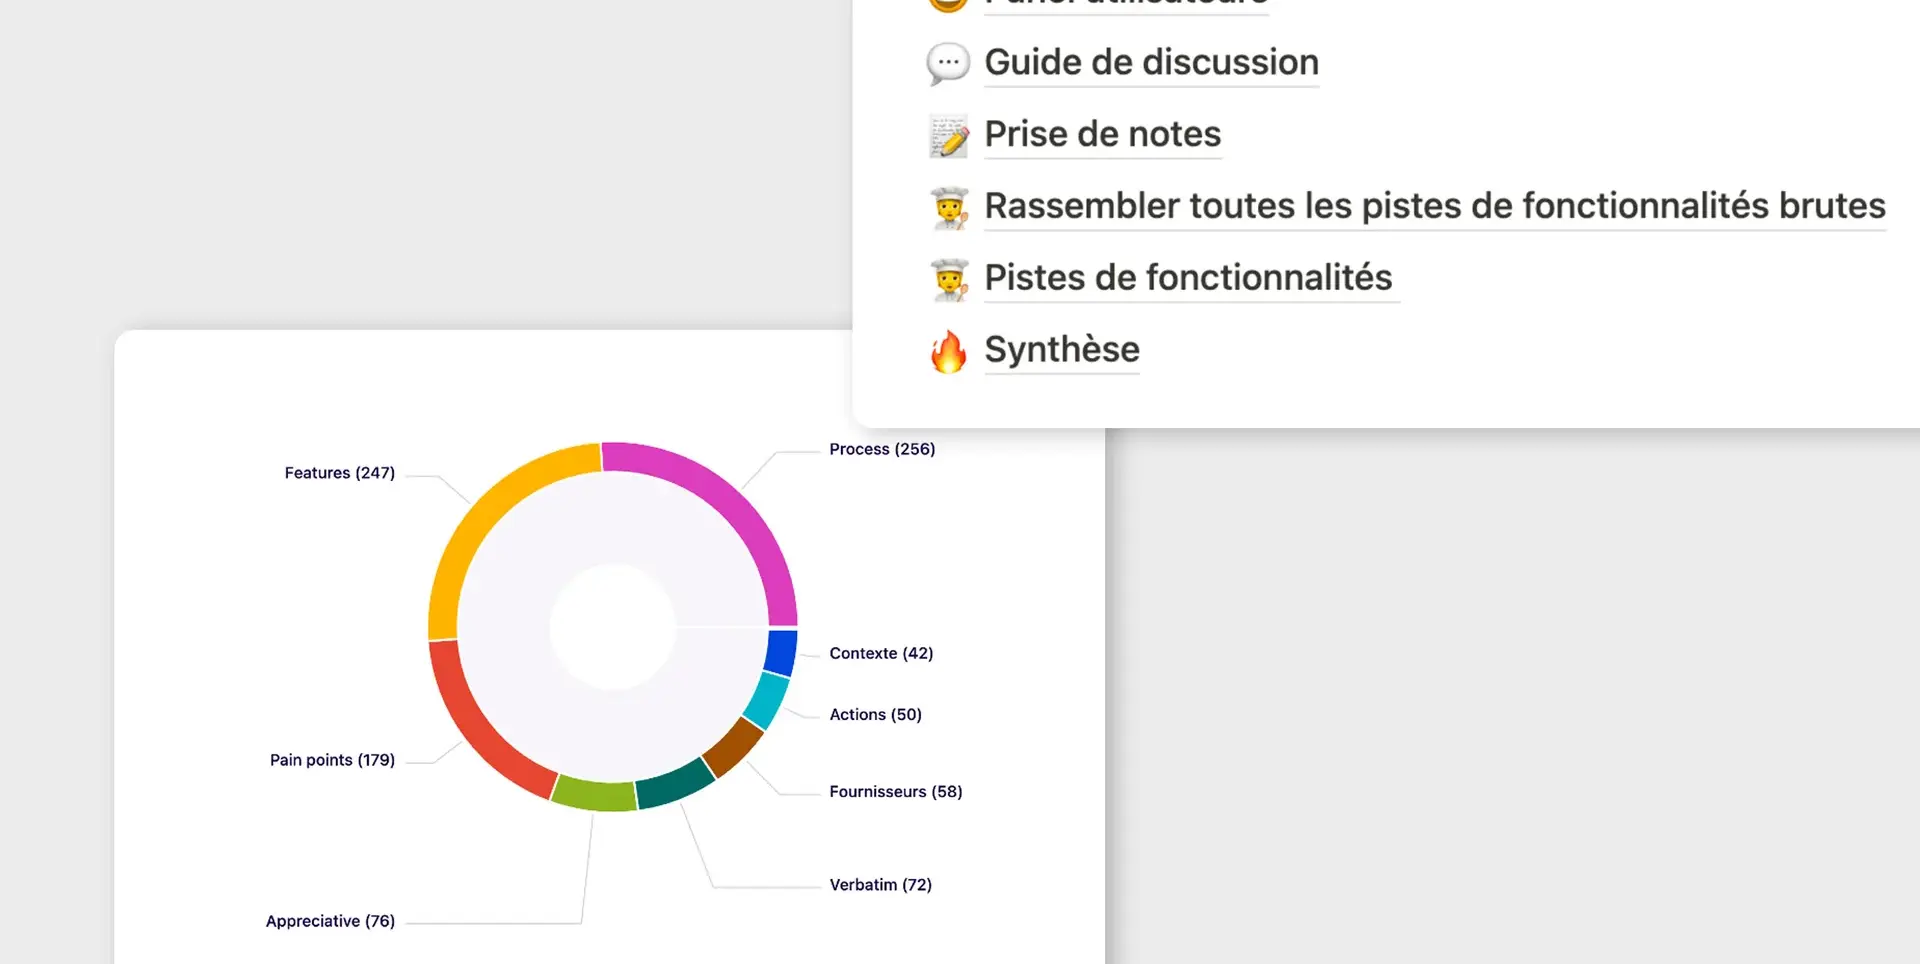Open the Prise de notes page link

1103,134
